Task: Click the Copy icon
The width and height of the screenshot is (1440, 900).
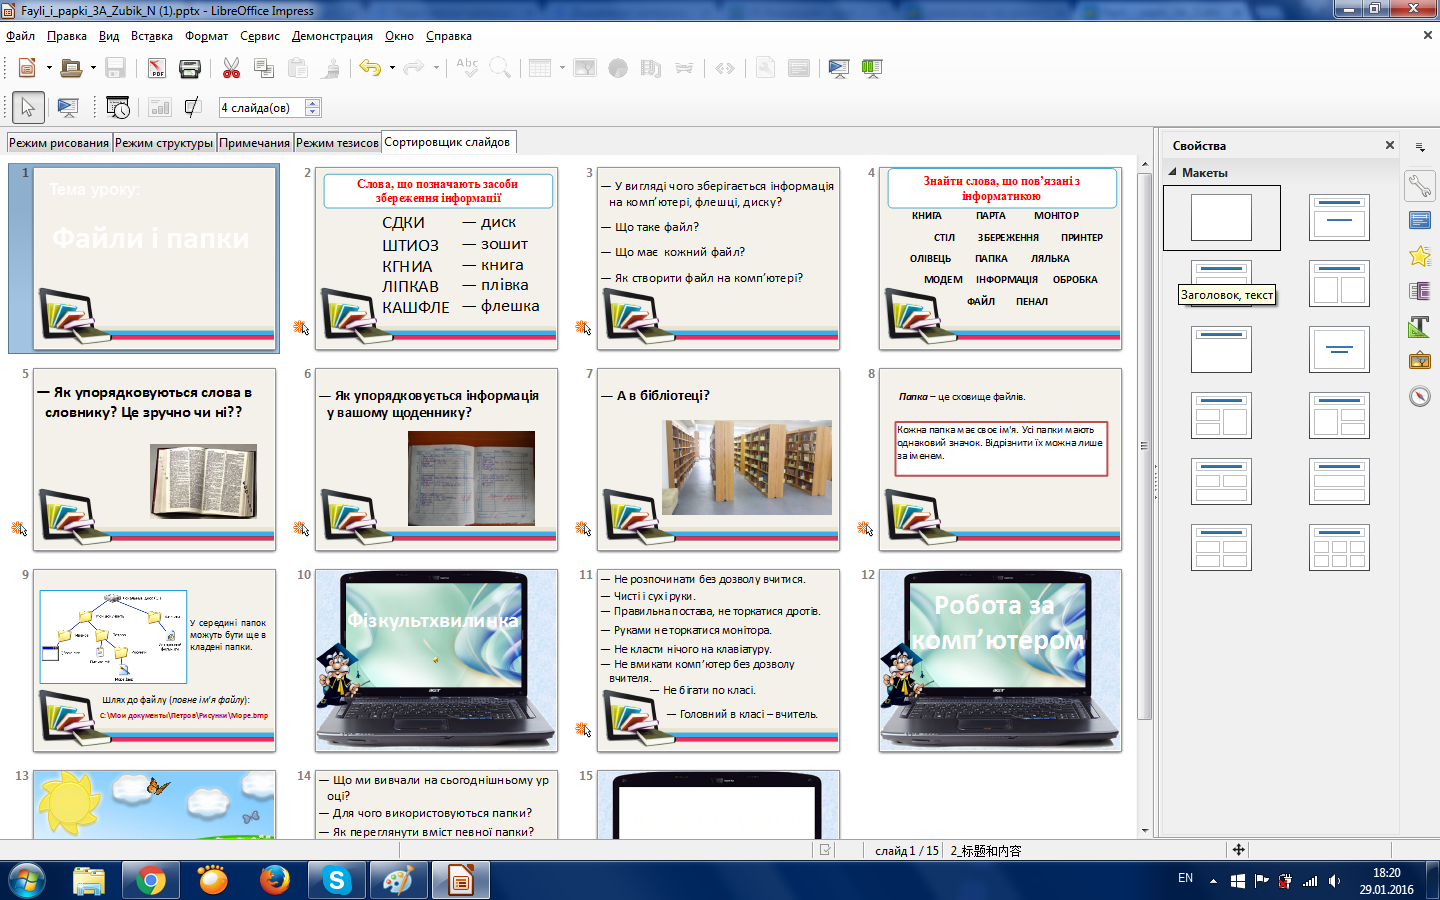Action: [264, 68]
